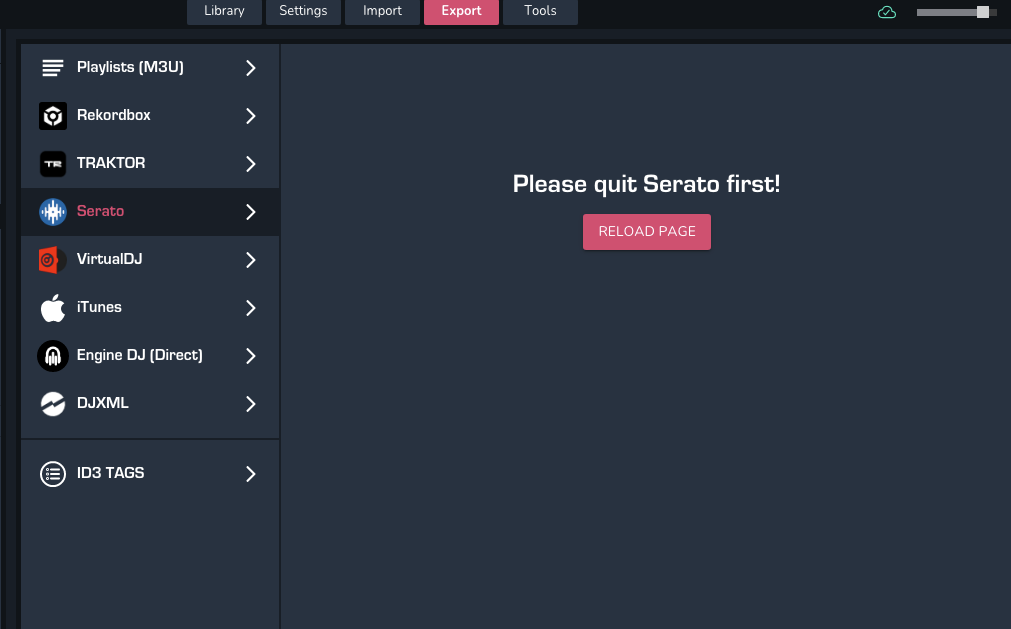
Task: Switch to the Library tab
Action: tap(224, 11)
